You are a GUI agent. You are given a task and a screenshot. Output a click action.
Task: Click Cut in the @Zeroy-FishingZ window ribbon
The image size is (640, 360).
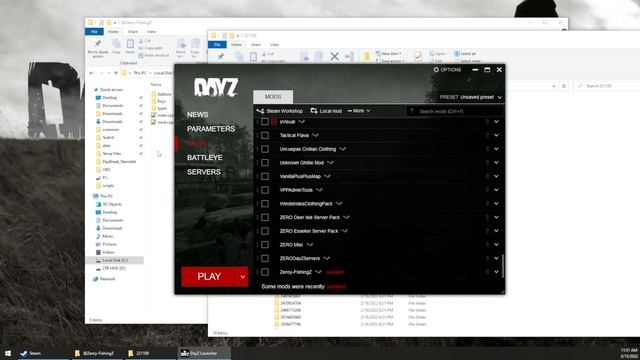click(x=145, y=41)
